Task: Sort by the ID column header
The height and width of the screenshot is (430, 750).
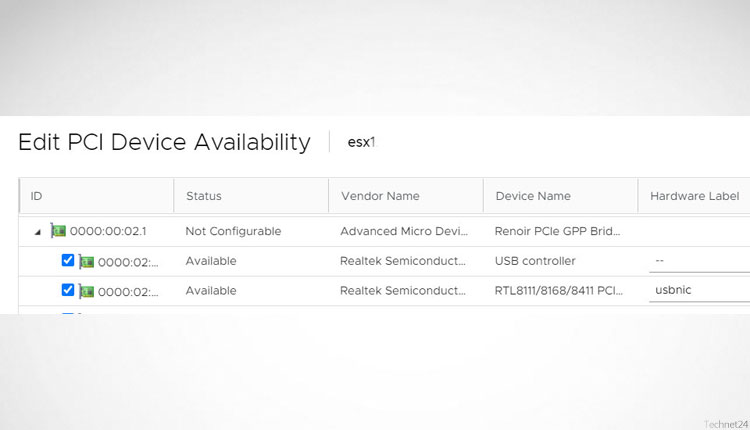Action: point(37,196)
